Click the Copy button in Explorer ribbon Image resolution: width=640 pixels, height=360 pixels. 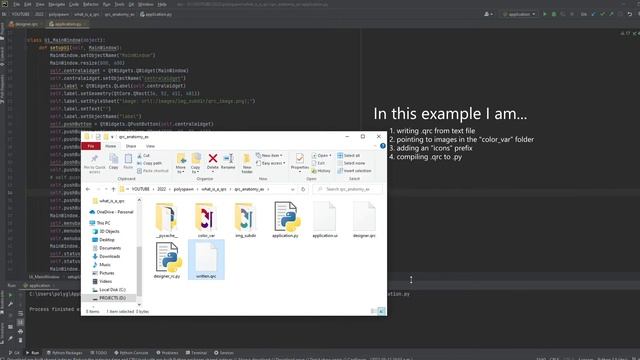pos(113,162)
